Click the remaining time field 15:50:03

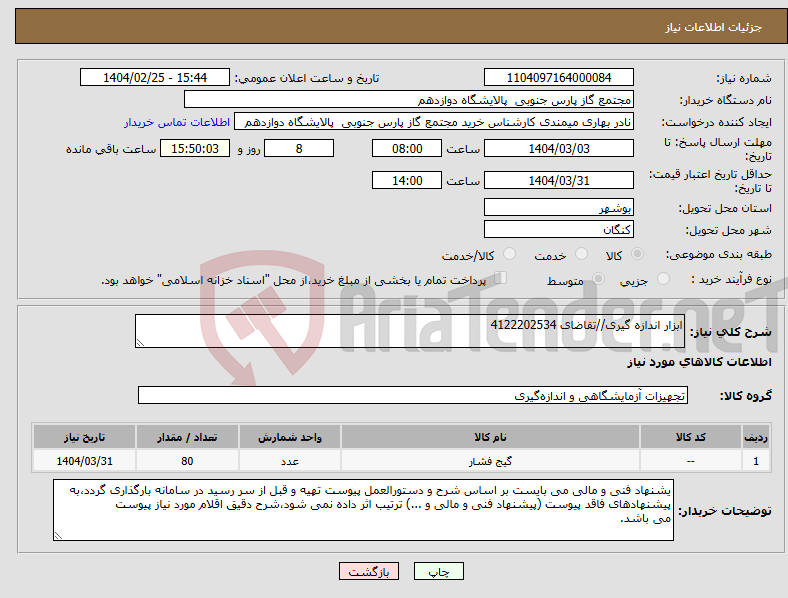point(195,148)
